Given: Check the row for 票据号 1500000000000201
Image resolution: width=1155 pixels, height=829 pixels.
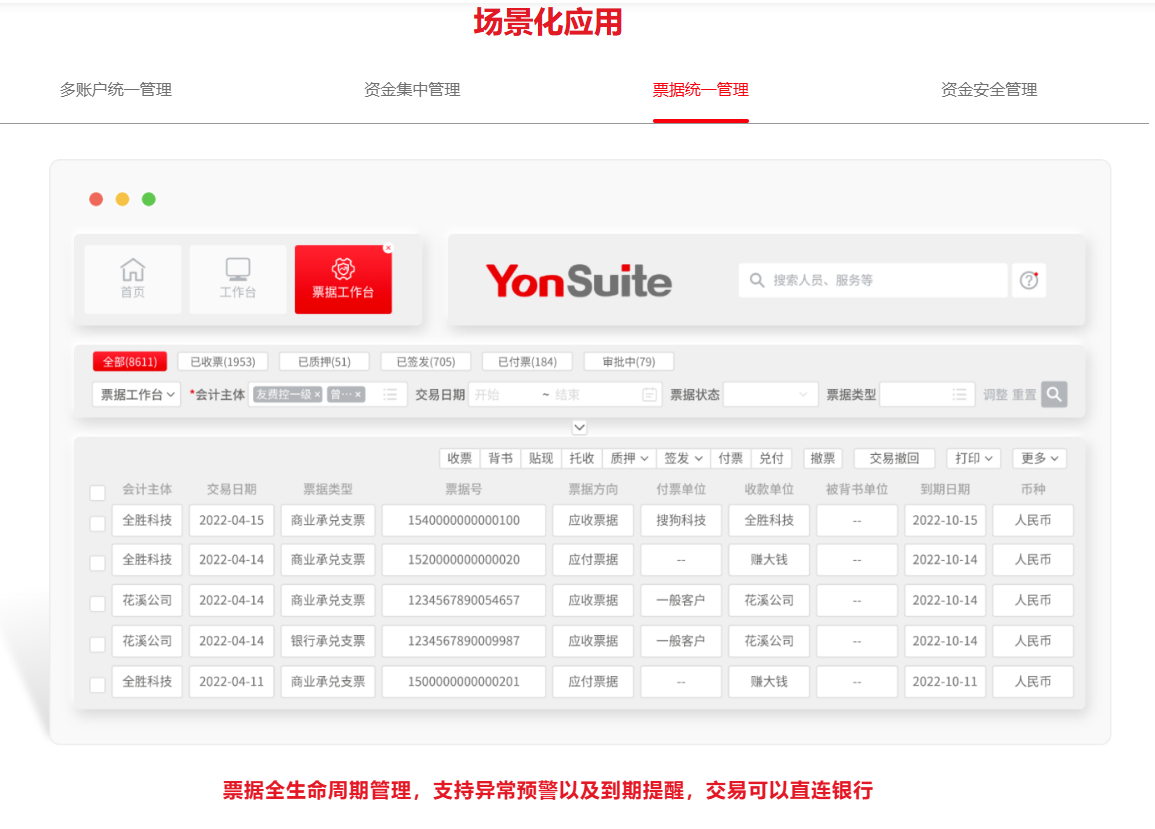Looking at the screenshot, I should click(x=97, y=685).
